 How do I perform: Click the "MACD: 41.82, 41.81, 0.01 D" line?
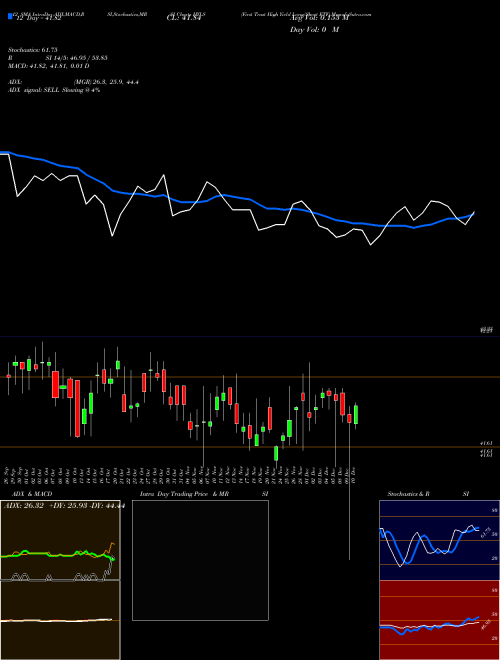[48, 66]
